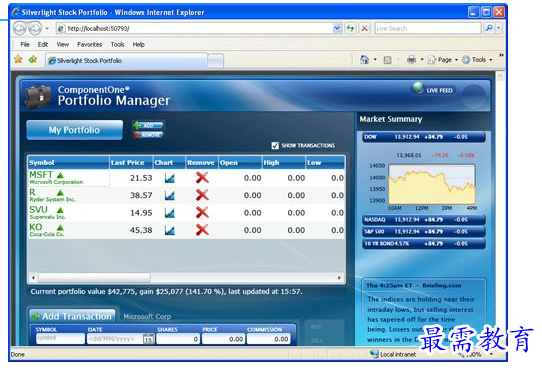Click the blank New Tab button
The width and height of the screenshot is (542, 371).
tap(216, 61)
